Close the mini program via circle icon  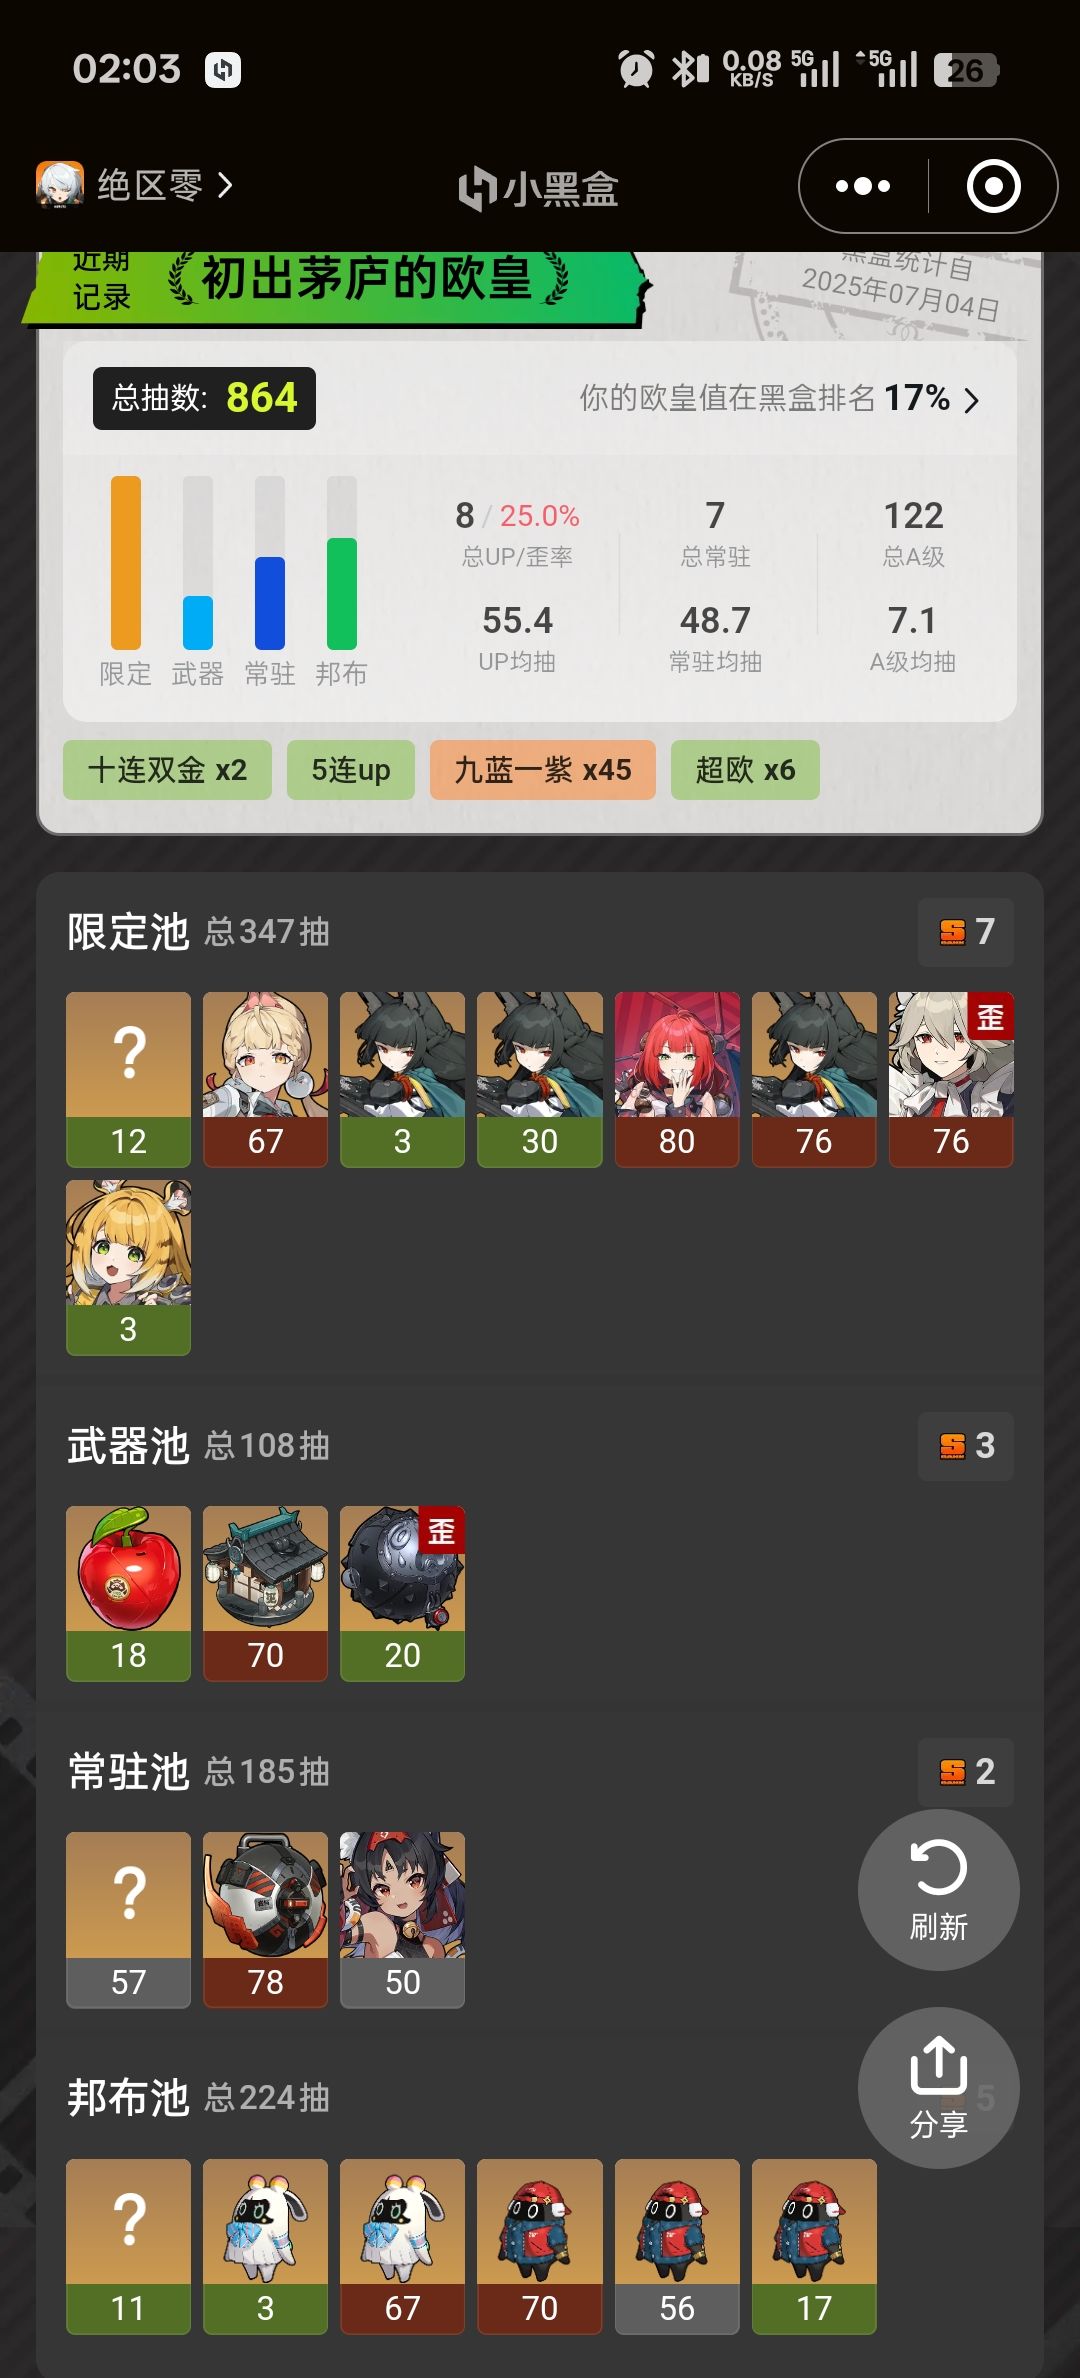993,186
